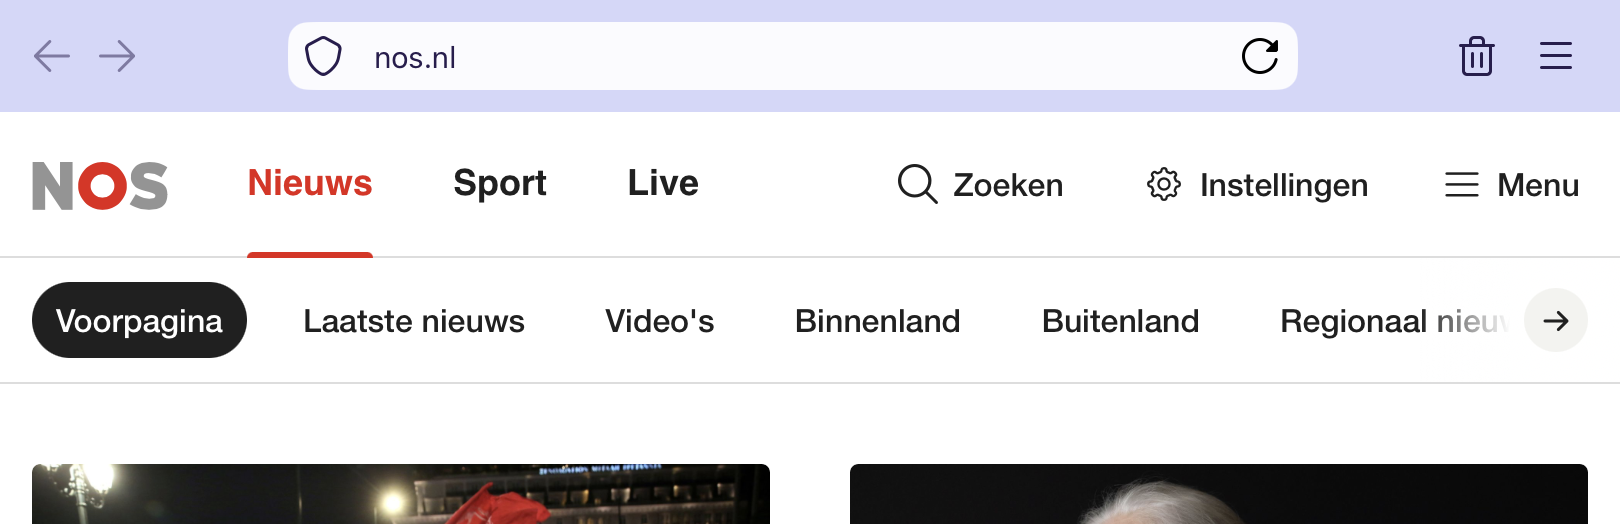Screen dimensions: 1620x524
Task: Select the Voorpagina pill
Action: click(x=139, y=321)
